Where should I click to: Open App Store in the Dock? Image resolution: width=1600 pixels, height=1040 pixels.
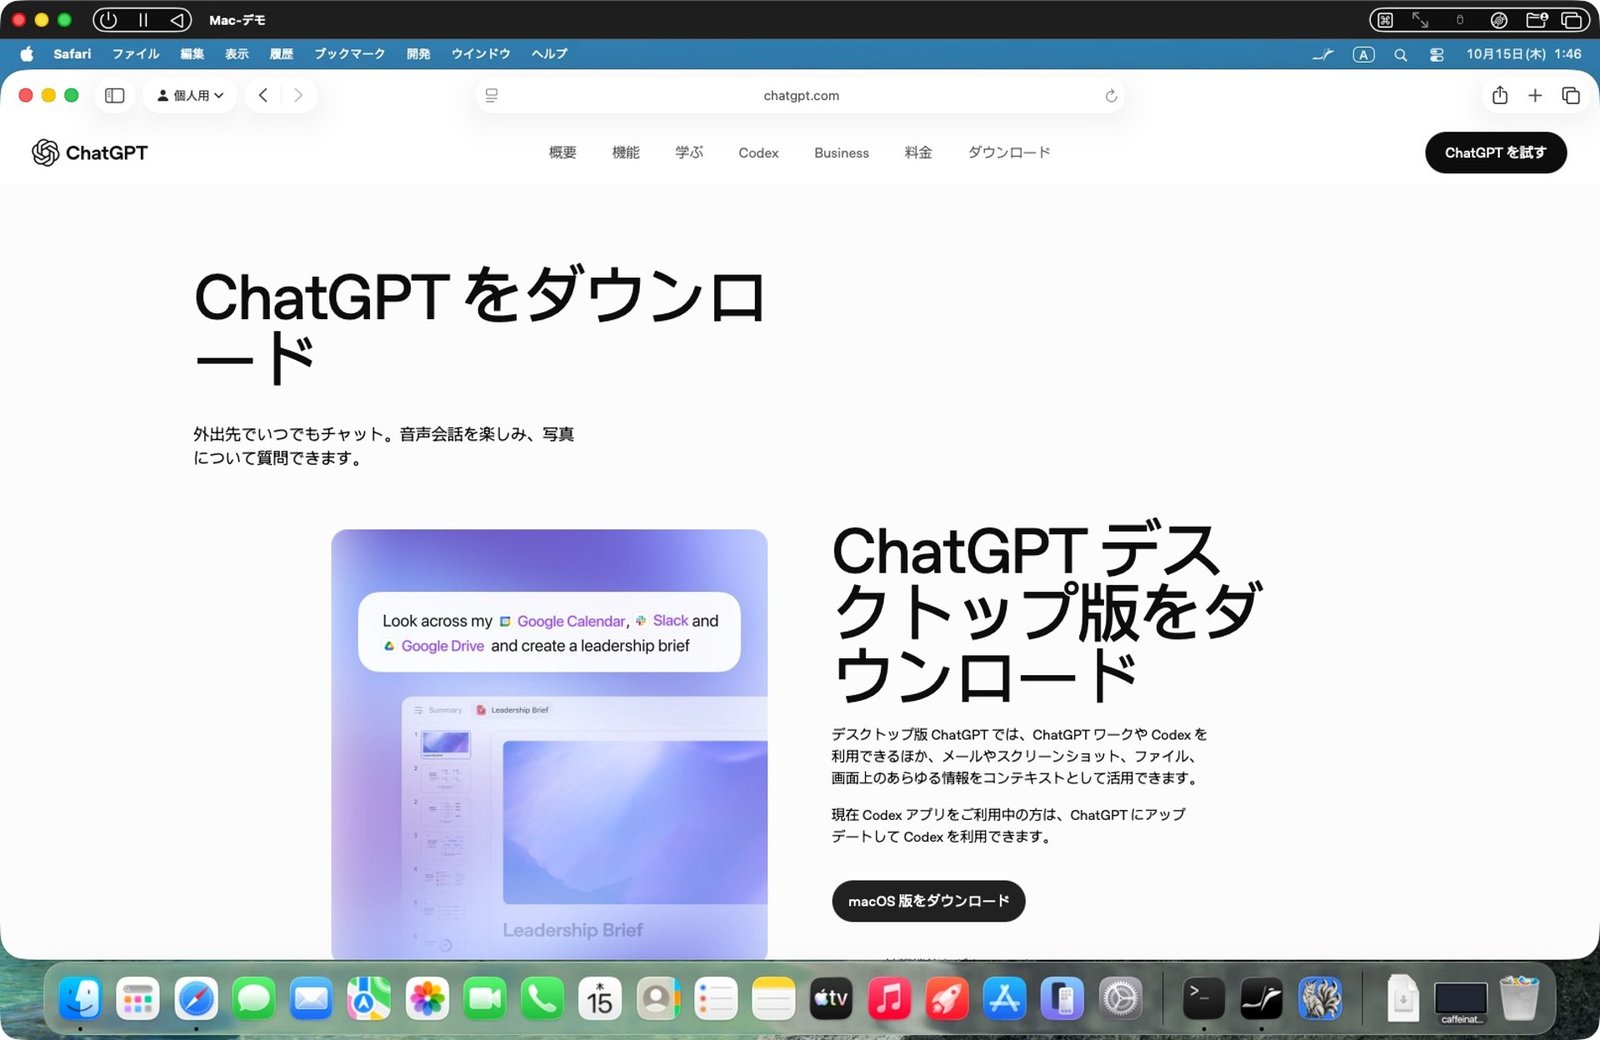[1004, 998]
